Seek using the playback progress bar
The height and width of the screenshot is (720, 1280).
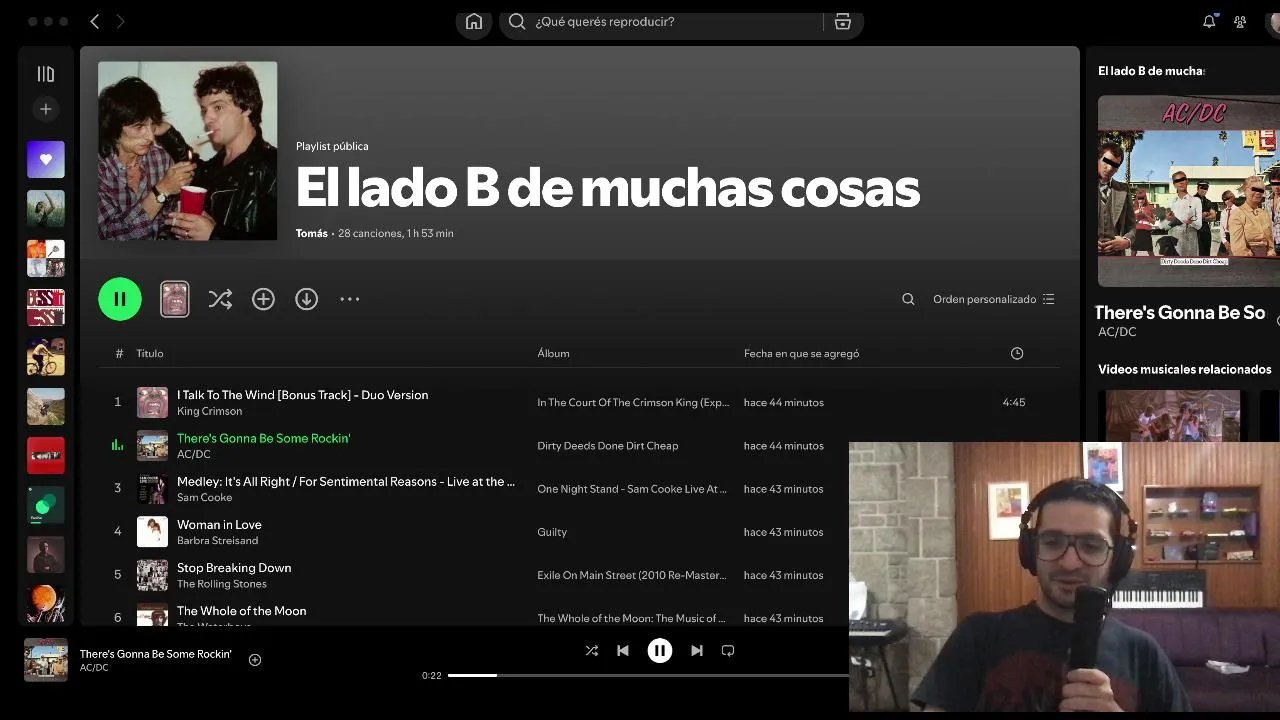[648, 675]
